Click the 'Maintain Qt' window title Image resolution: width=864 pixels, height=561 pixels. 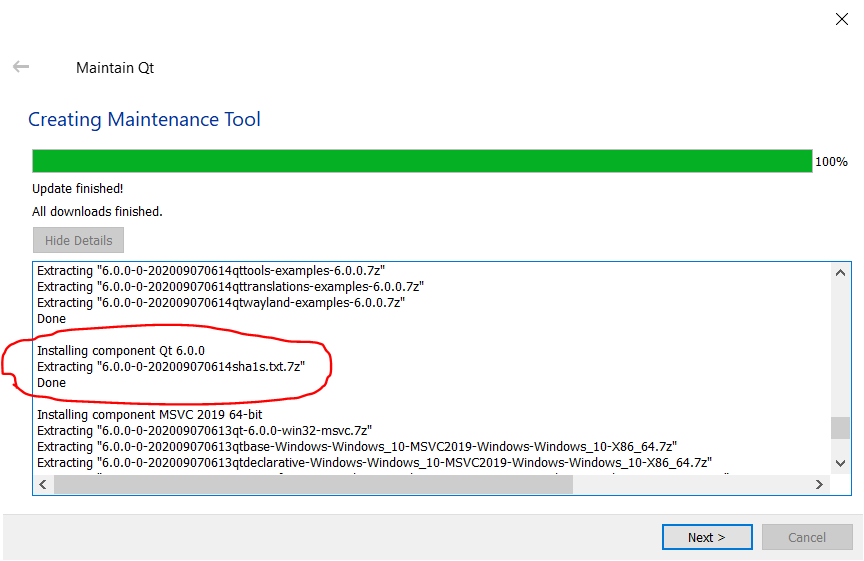[115, 67]
